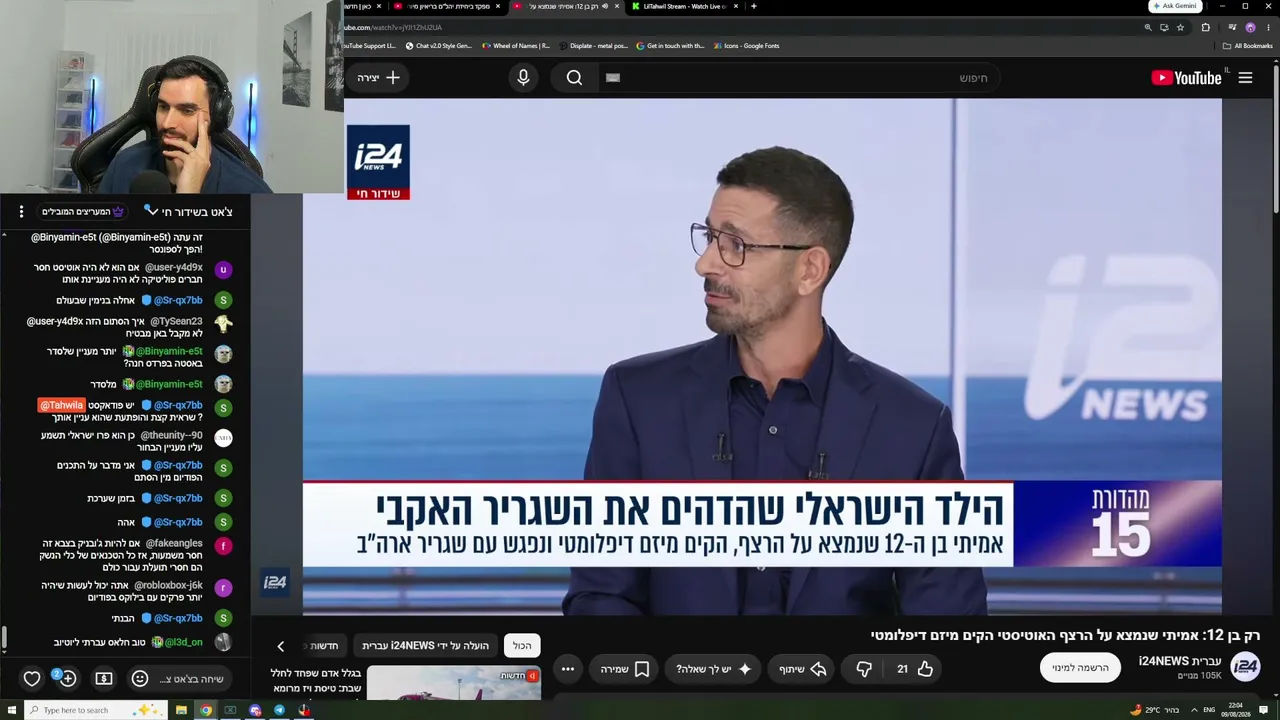Open the Create (יצירה) button
The height and width of the screenshot is (720, 1280).
click(x=379, y=77)
